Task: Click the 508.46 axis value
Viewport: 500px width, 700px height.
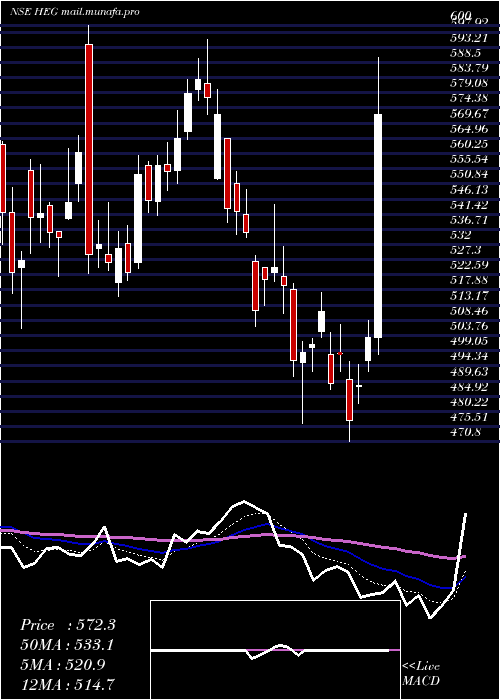Action: [468, 311]
